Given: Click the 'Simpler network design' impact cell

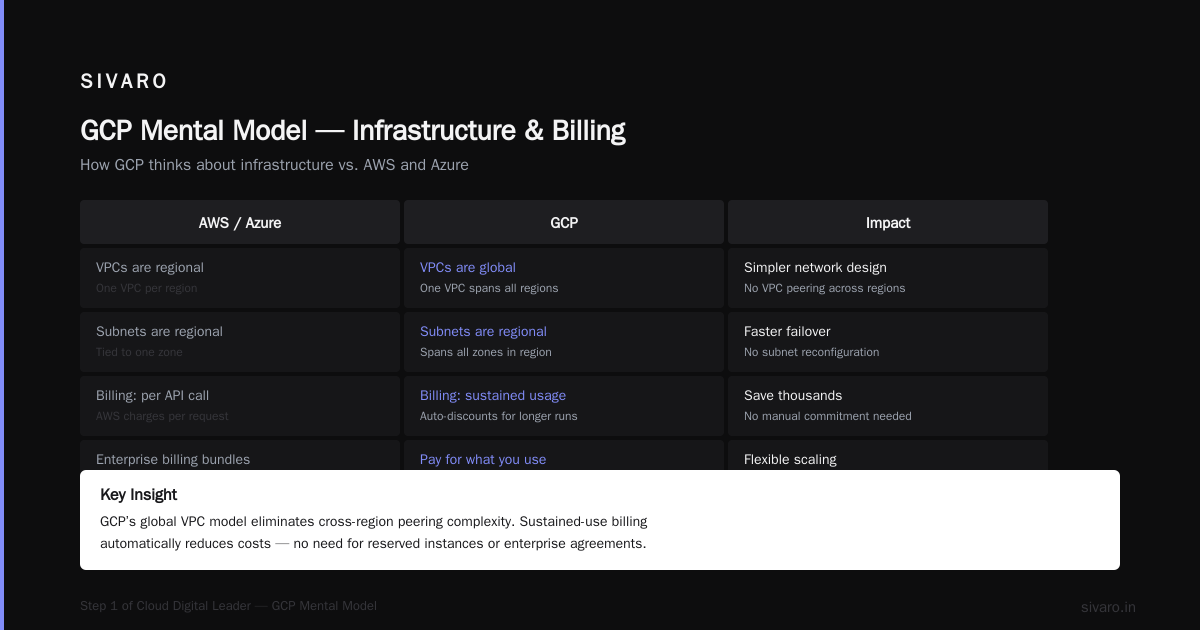Looking at the screenshot, I should pyautogui.click(x=888, y=278).
